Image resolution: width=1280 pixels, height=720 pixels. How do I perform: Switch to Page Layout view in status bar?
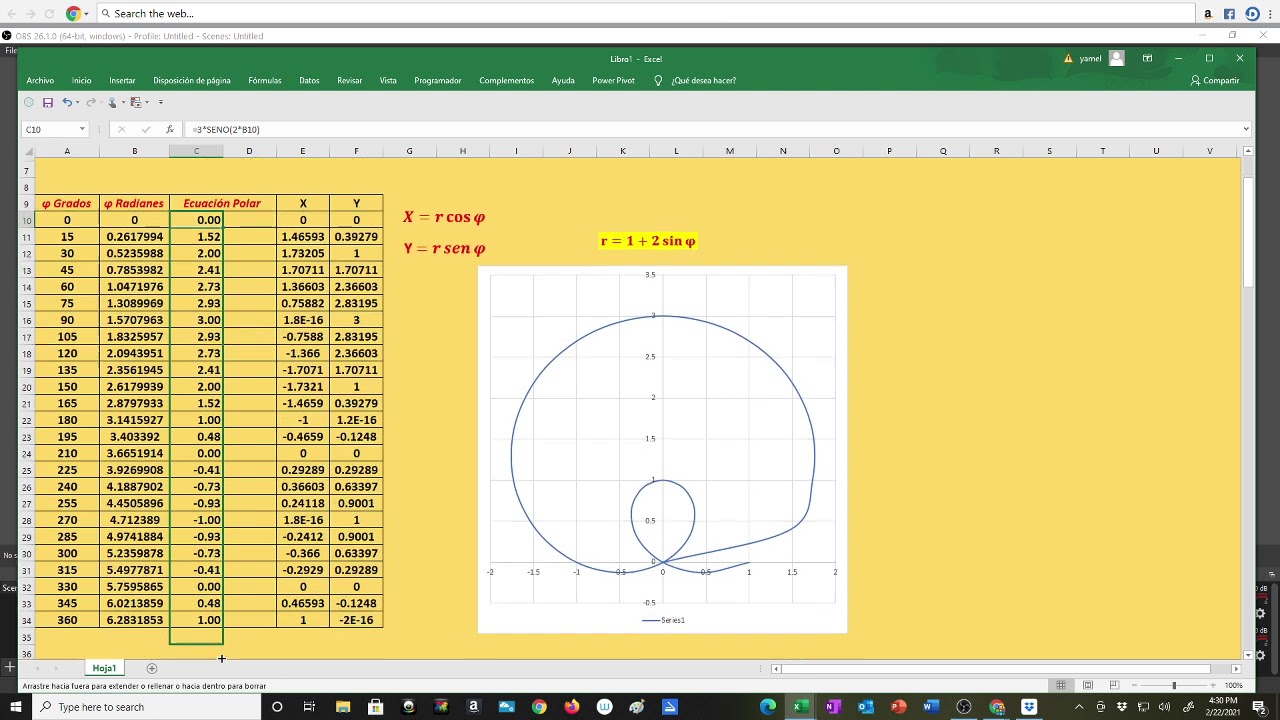tap(1087, 685)
